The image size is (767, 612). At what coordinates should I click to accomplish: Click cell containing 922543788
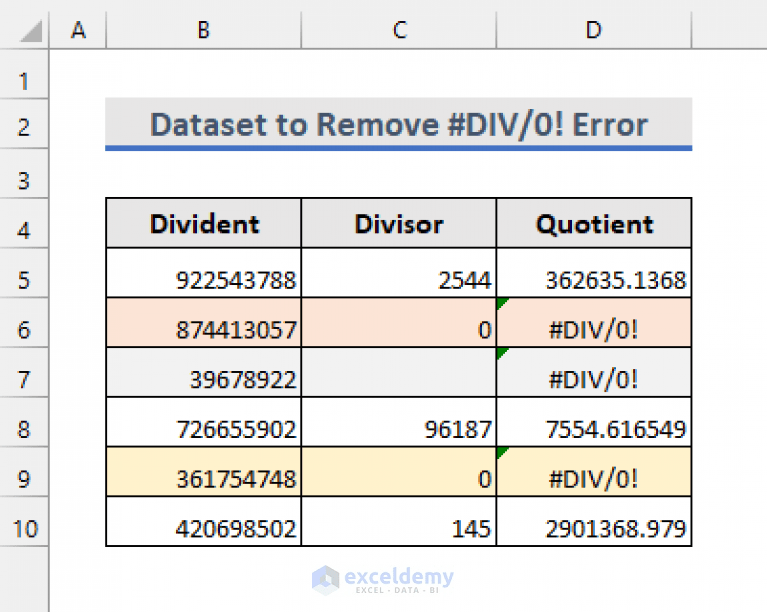(x=203, y=273)
